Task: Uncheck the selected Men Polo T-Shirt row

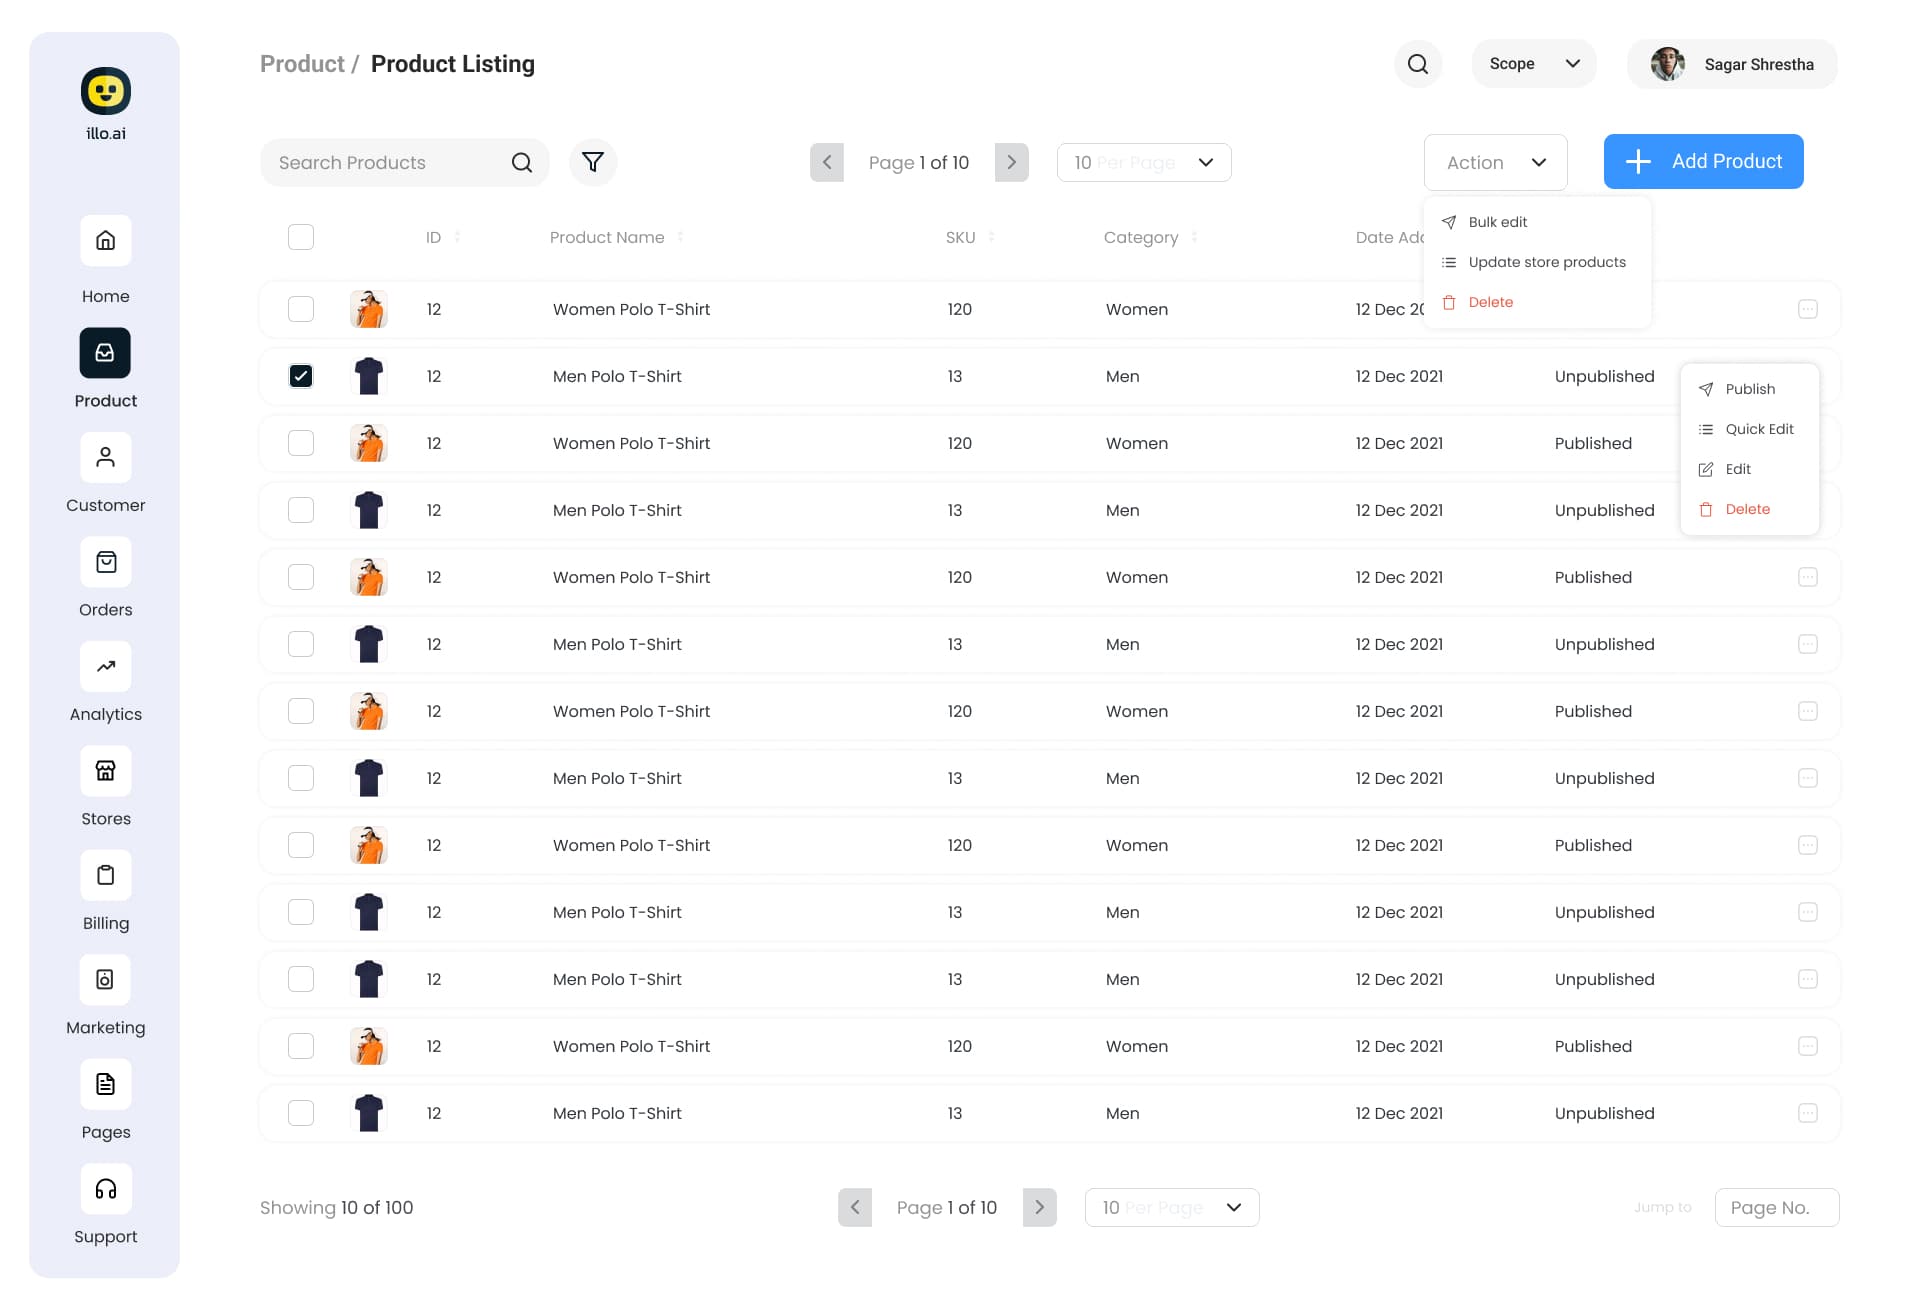Action: [x=301, y=376]
